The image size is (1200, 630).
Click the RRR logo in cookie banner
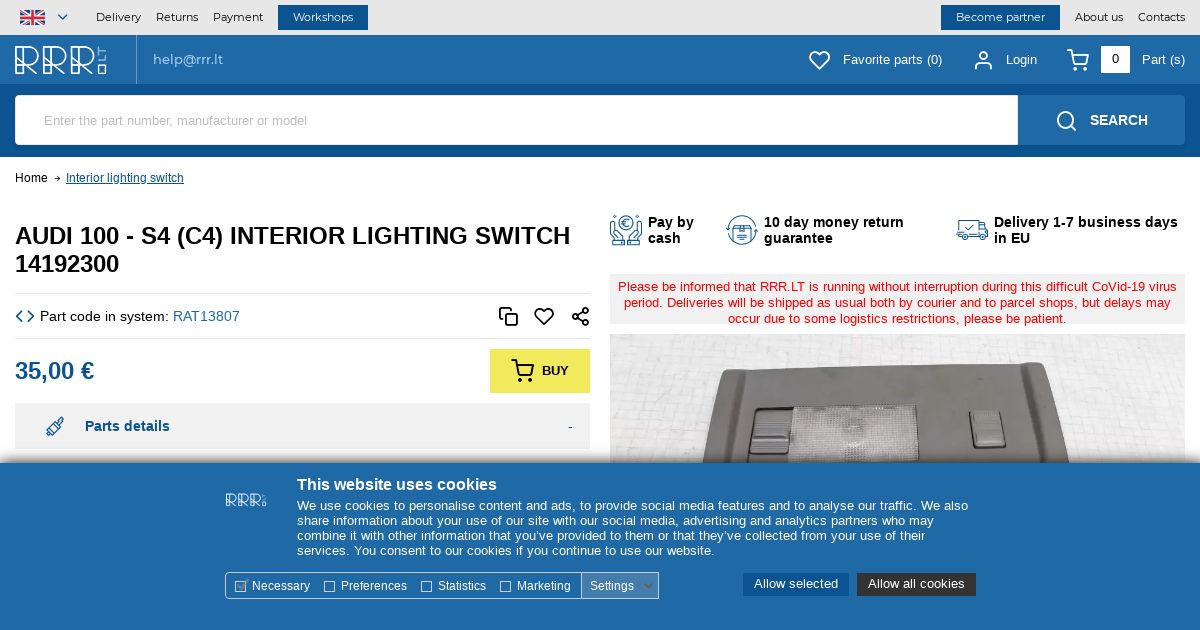(245, 499)
